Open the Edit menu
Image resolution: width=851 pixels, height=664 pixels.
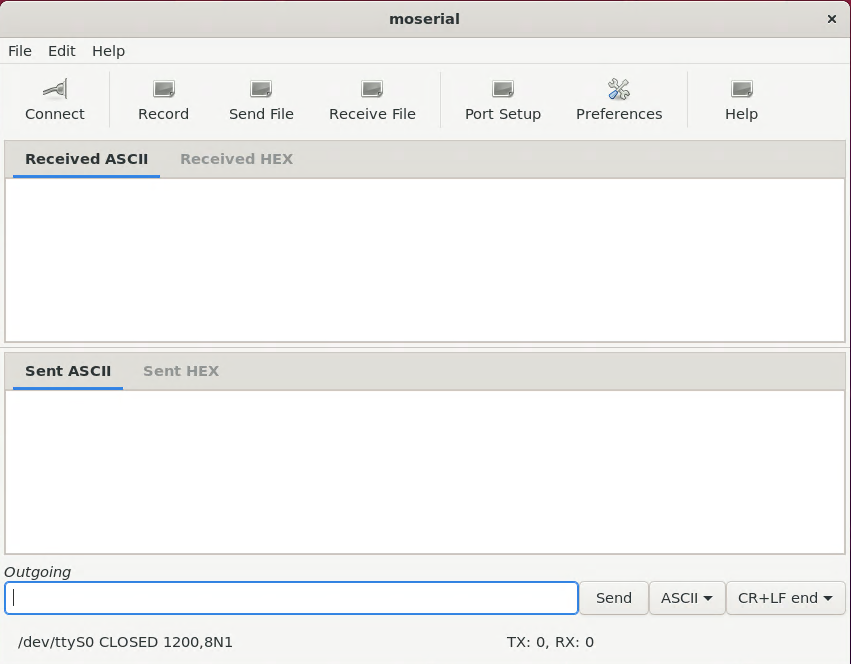(x=62, y=51)
